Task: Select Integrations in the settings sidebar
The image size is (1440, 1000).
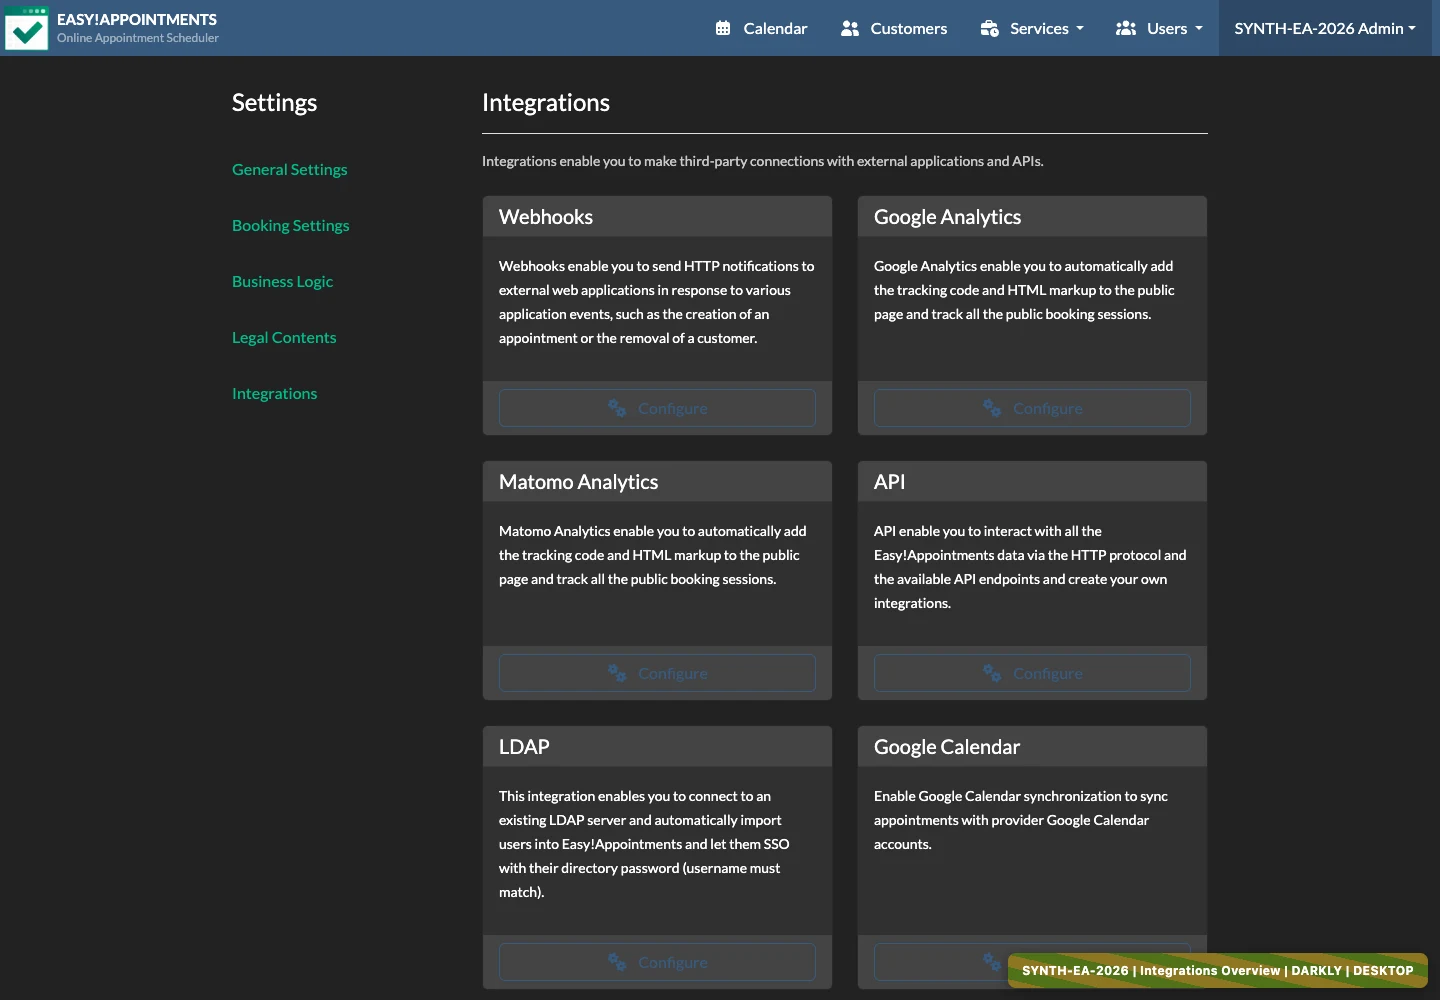Action: point(274,393)
